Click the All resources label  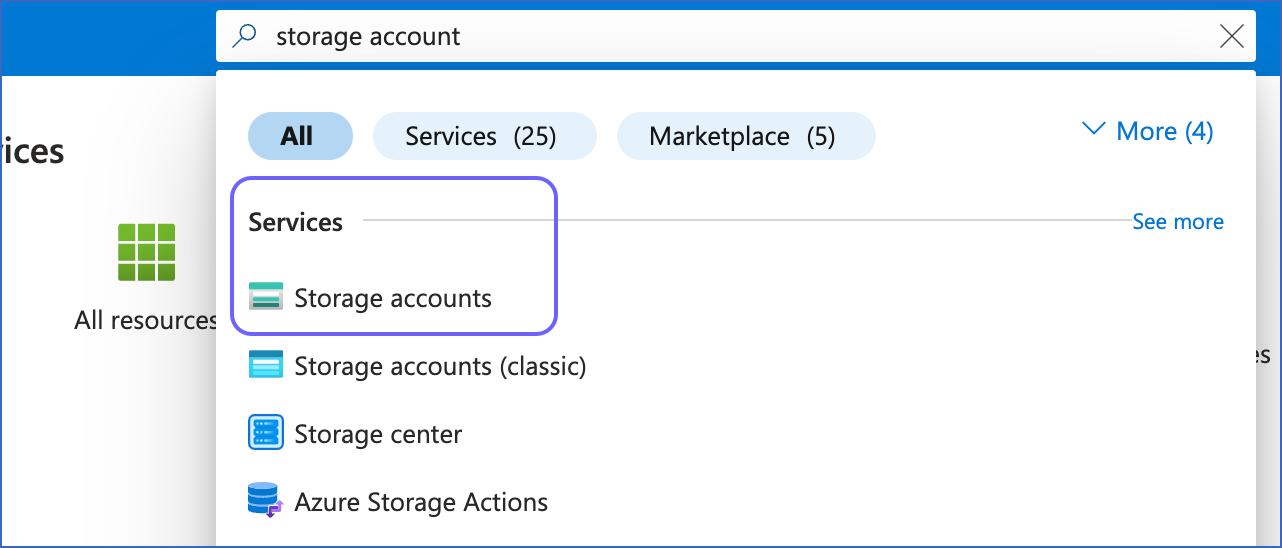[x=146, y=320]
